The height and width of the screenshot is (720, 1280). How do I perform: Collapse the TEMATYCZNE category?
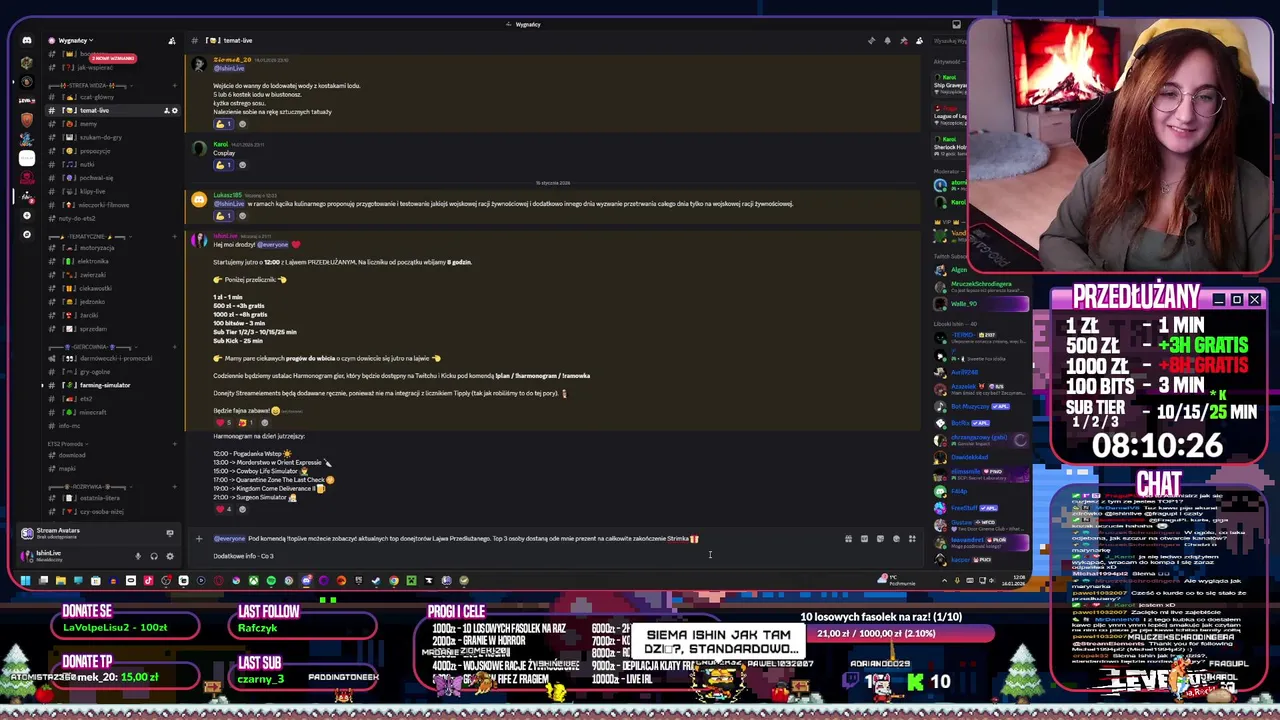tap(89, 236)
